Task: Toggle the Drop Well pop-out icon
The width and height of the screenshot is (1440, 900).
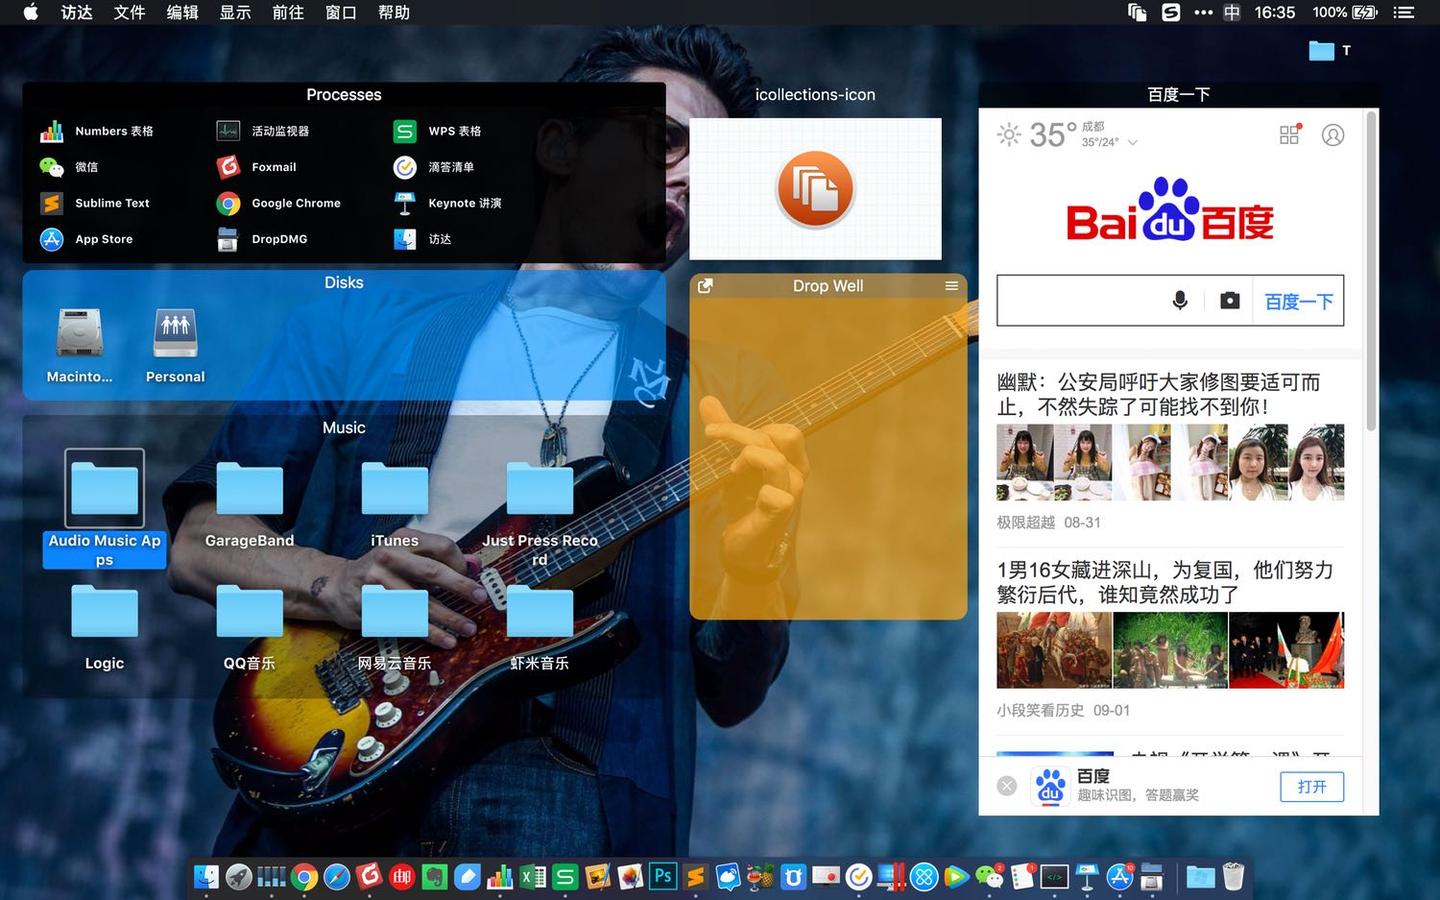Action: pyautogui.click(x=705, y=286)
